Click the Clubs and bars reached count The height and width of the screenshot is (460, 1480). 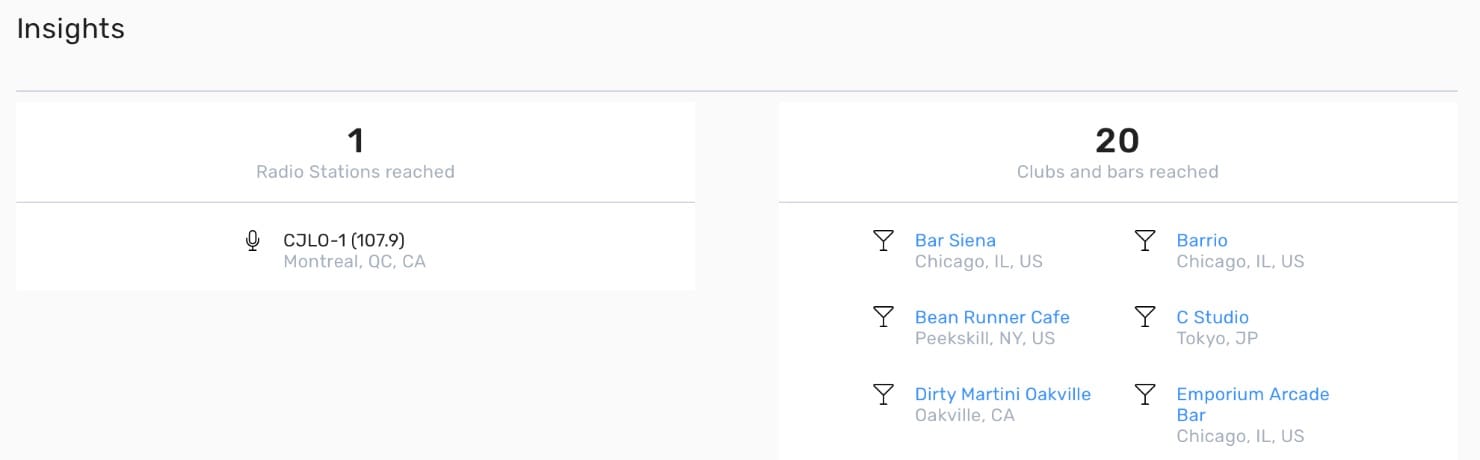tap(1117, 141)
